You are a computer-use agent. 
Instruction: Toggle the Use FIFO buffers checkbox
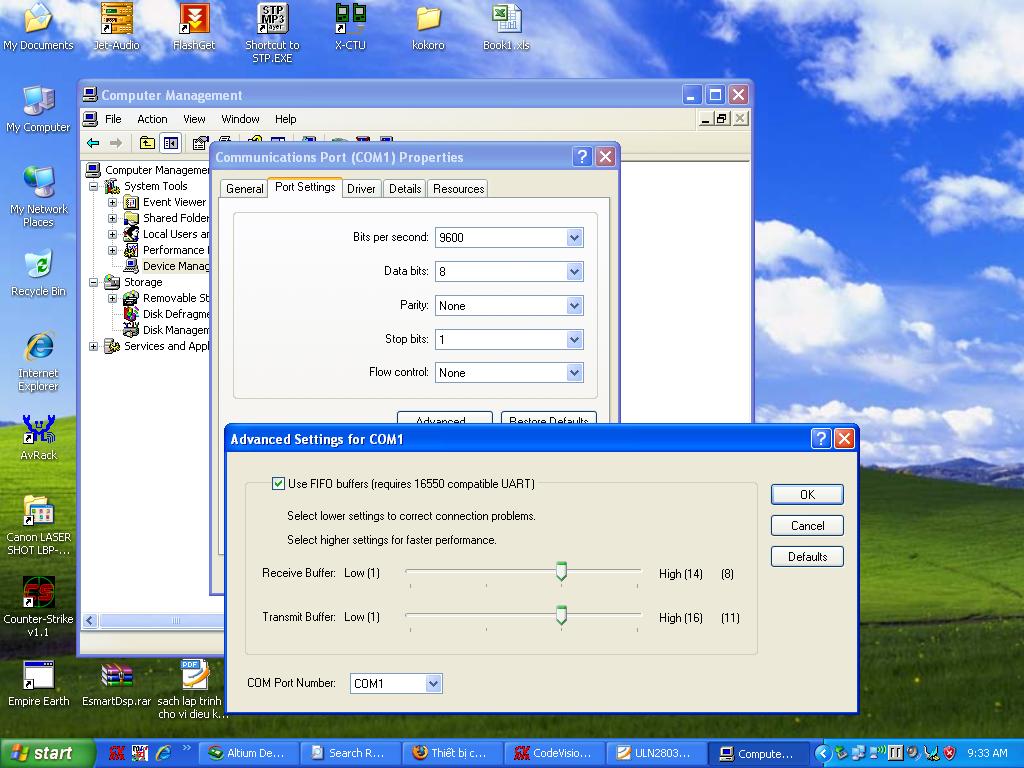pos(278,484)
